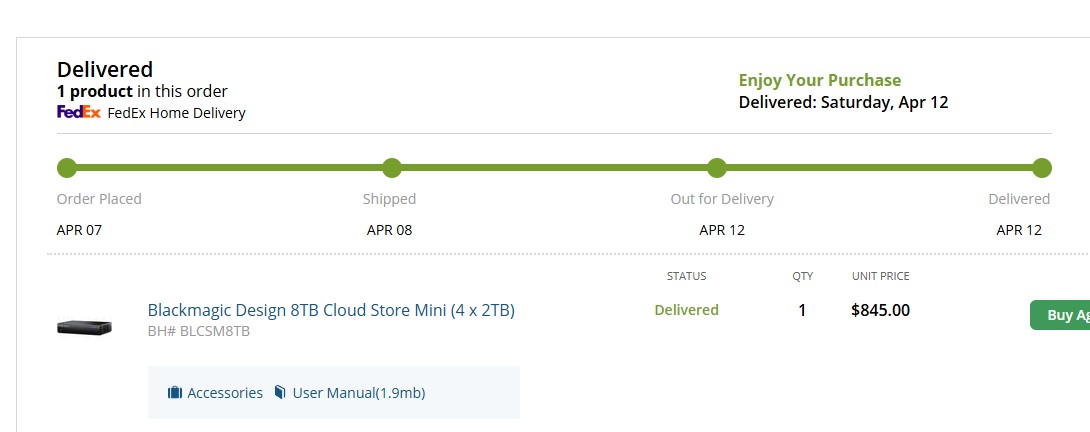Open the Accessories link
Viewport: 1090px width, 432px height.
tap(225, 393)
